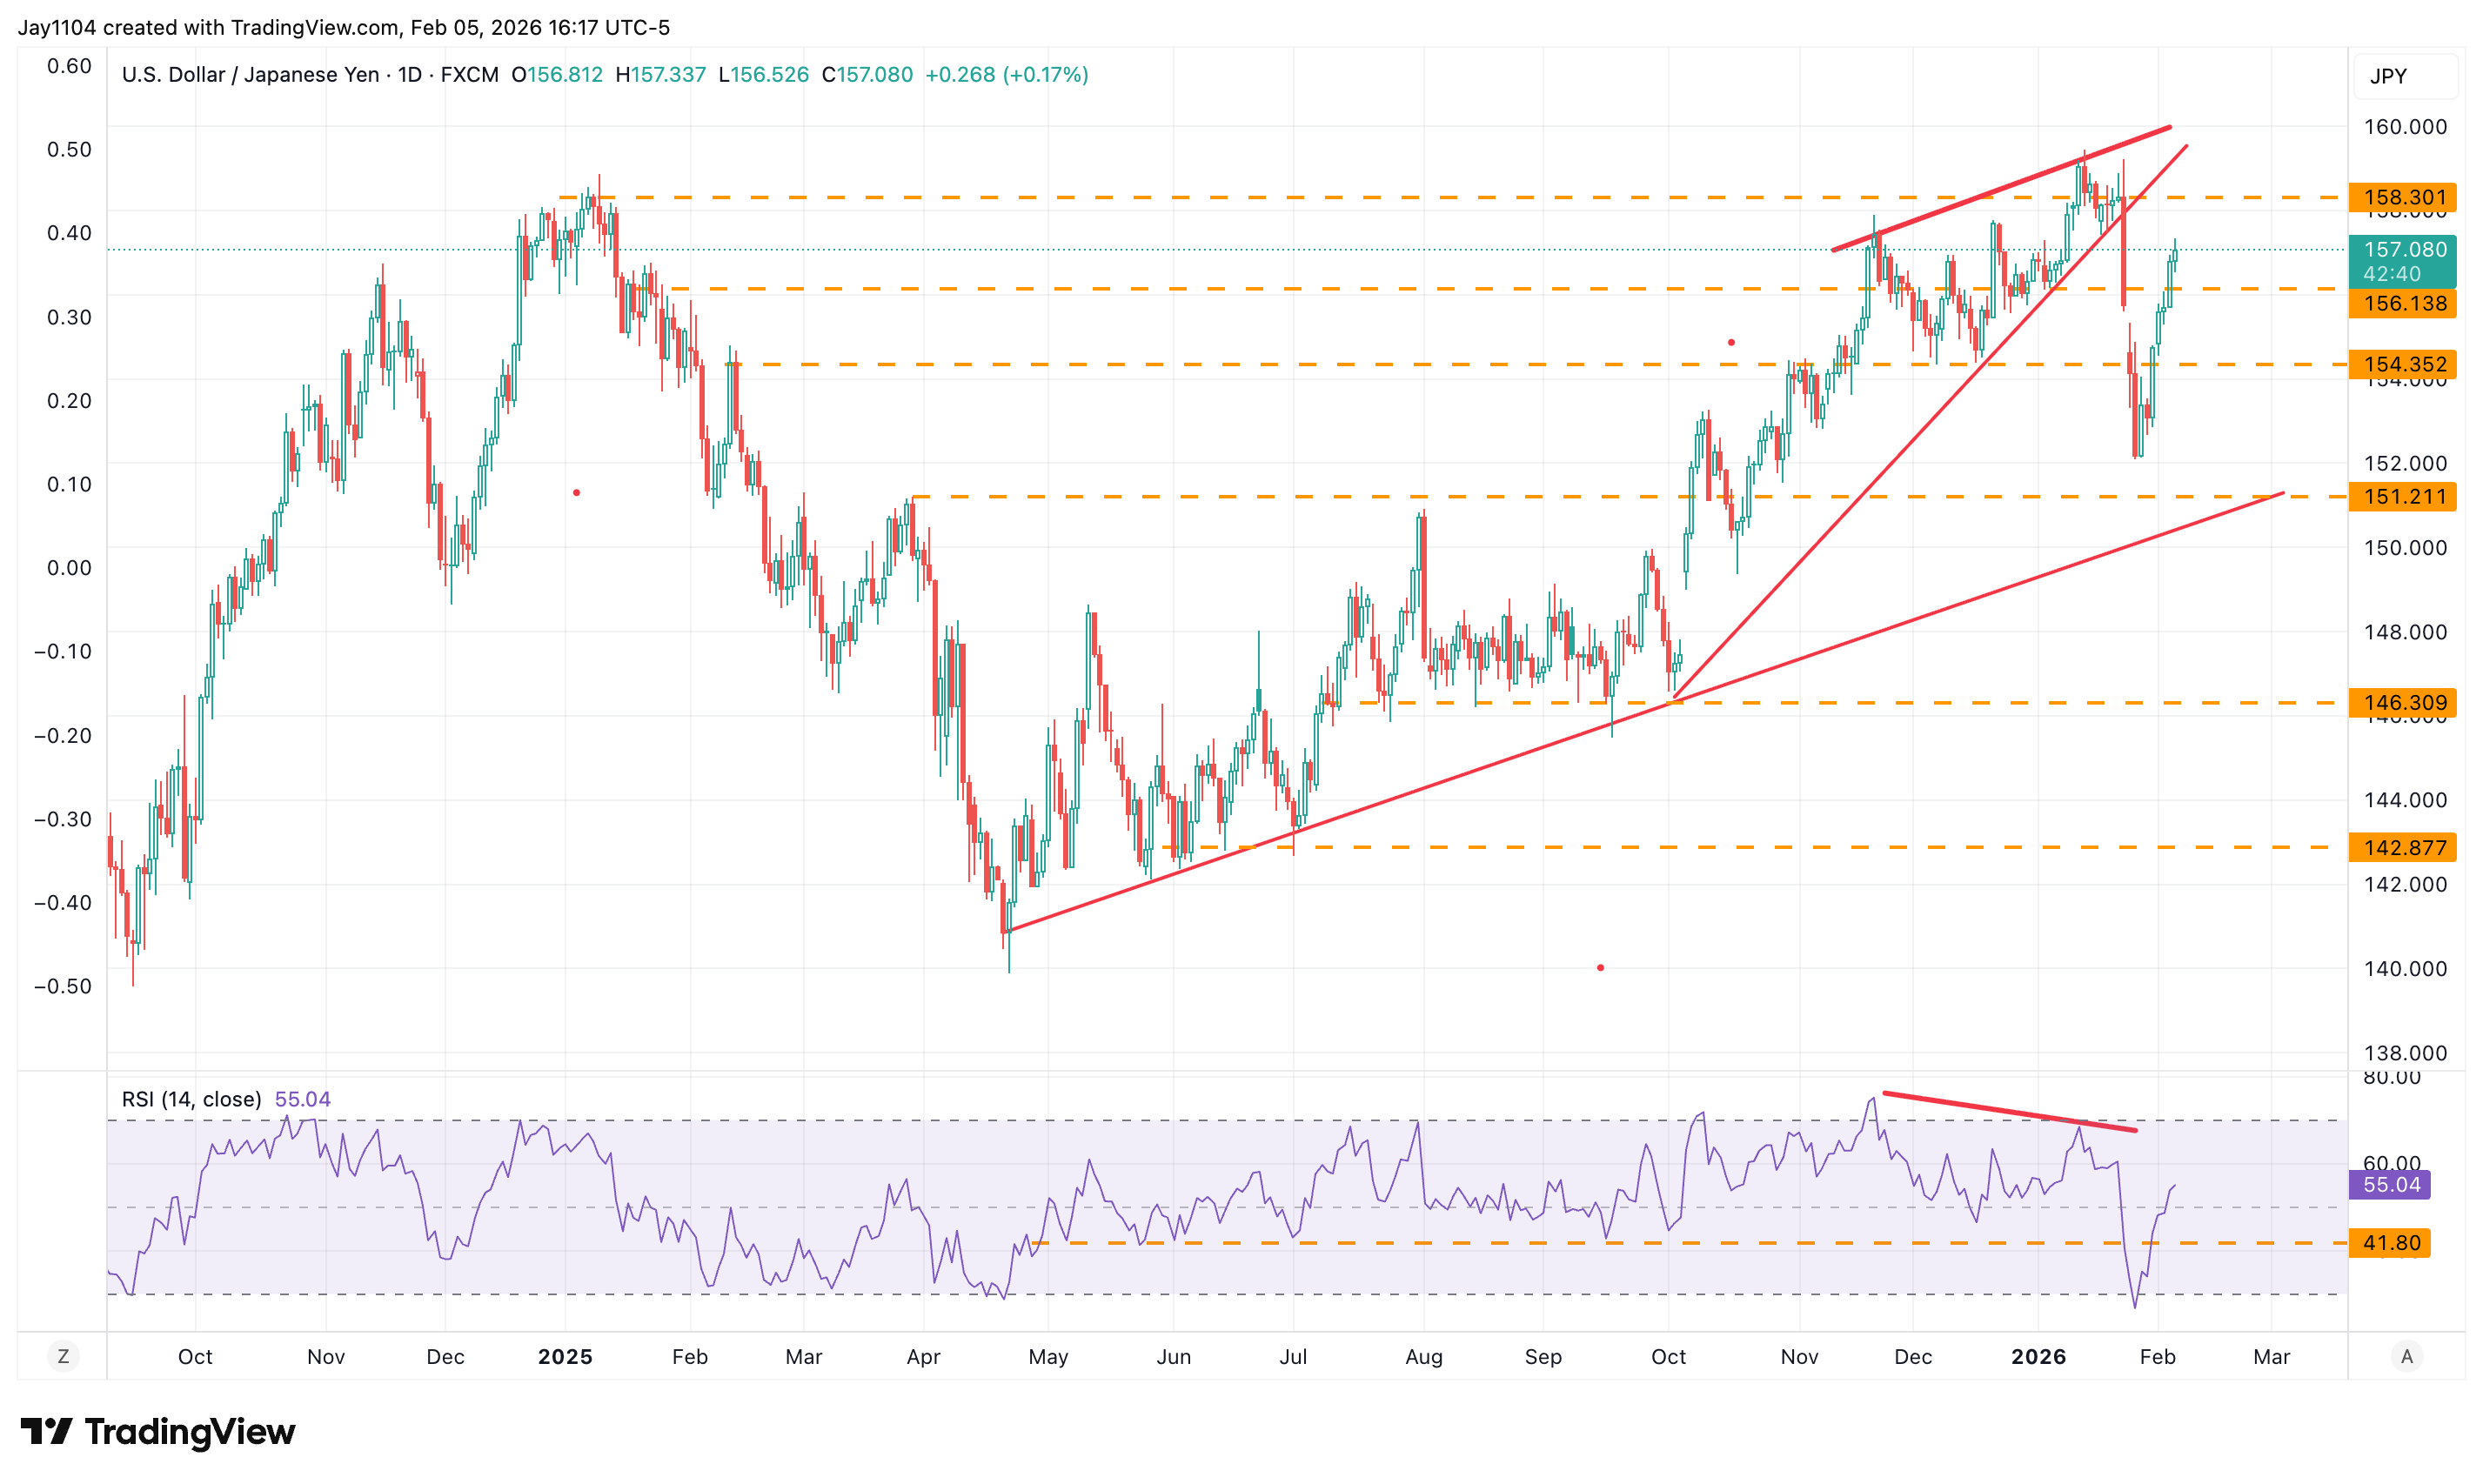Viewport: 2483px width, 1484px height.
Task: Click the 156.138 price level label
Action: click(x=2404, y=305)
